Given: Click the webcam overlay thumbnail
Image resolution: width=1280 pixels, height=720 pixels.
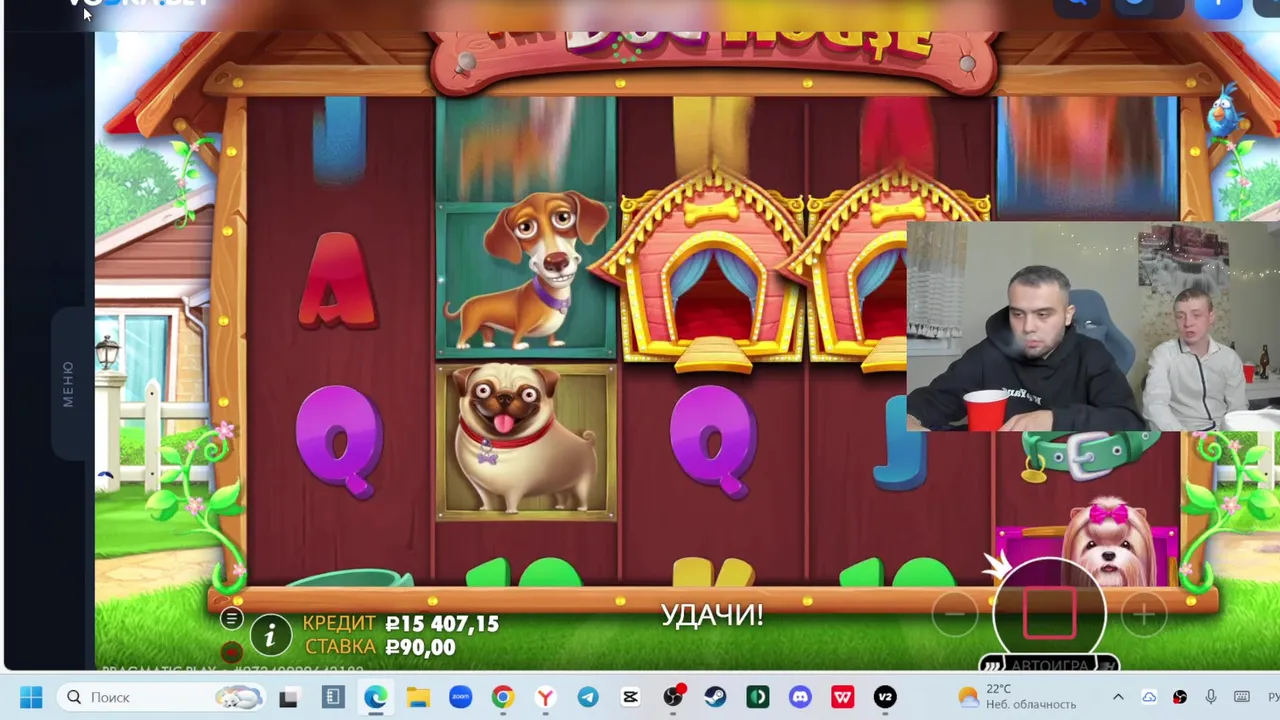Looking at the screenshot, I should click(1093, 326).
